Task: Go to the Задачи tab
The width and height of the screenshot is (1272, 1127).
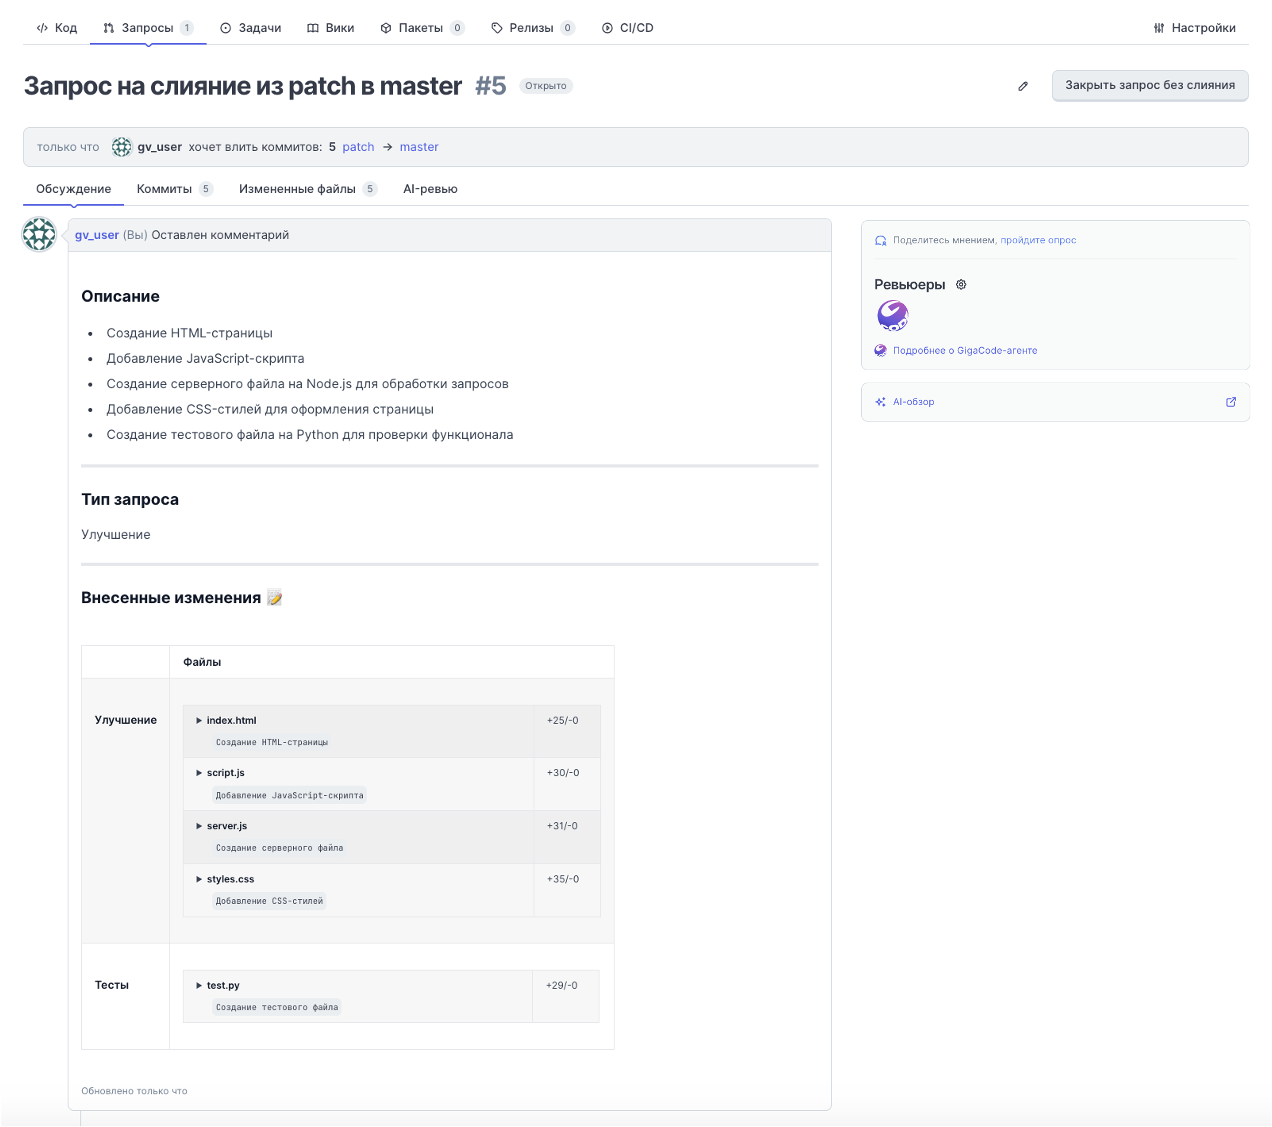Action: pos(250,28)
